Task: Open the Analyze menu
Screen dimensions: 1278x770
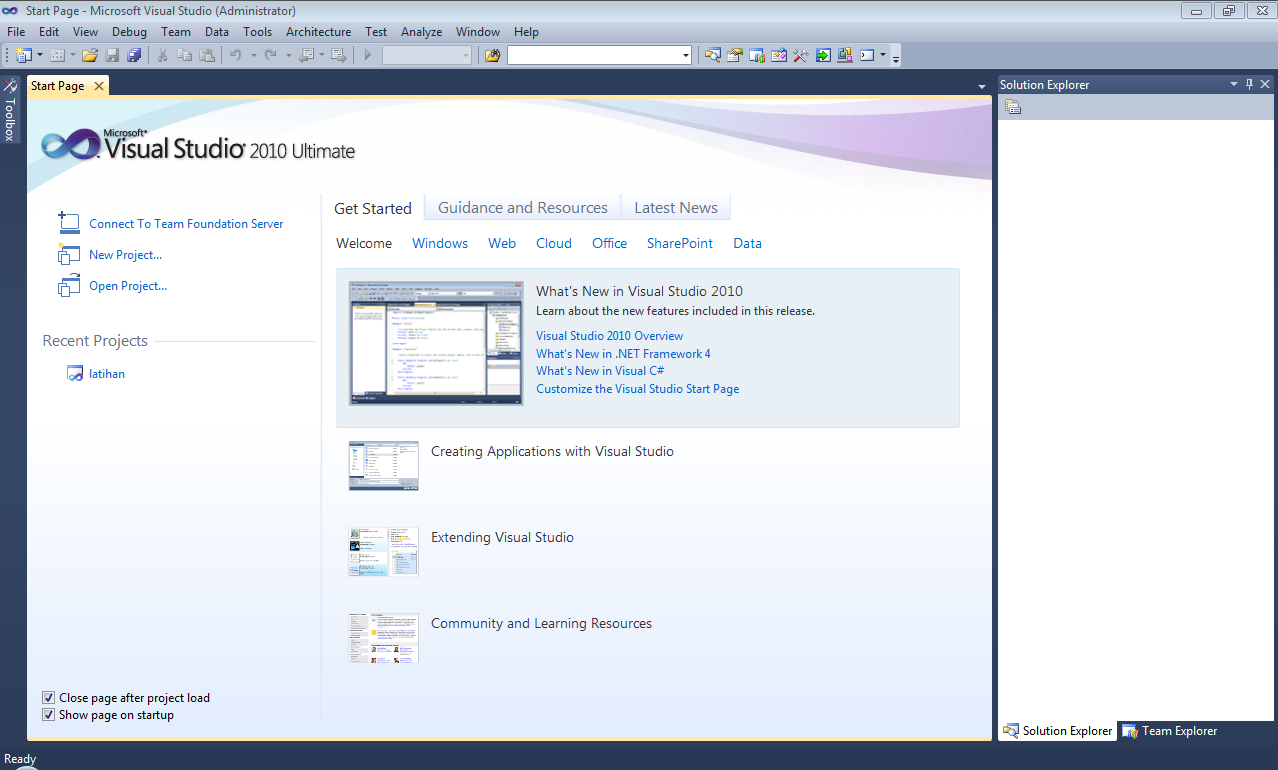Action: click(x=421, y=32)
